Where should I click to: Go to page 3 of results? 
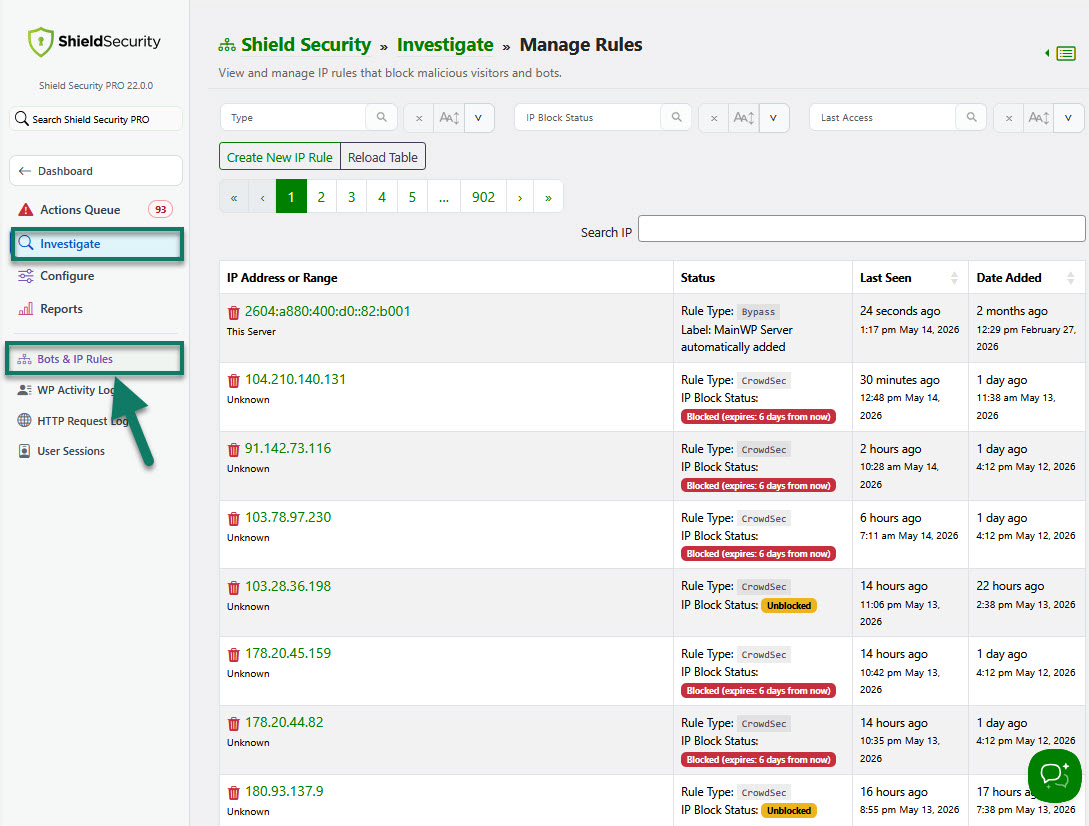pyautogui.click(x=351, y=197)
